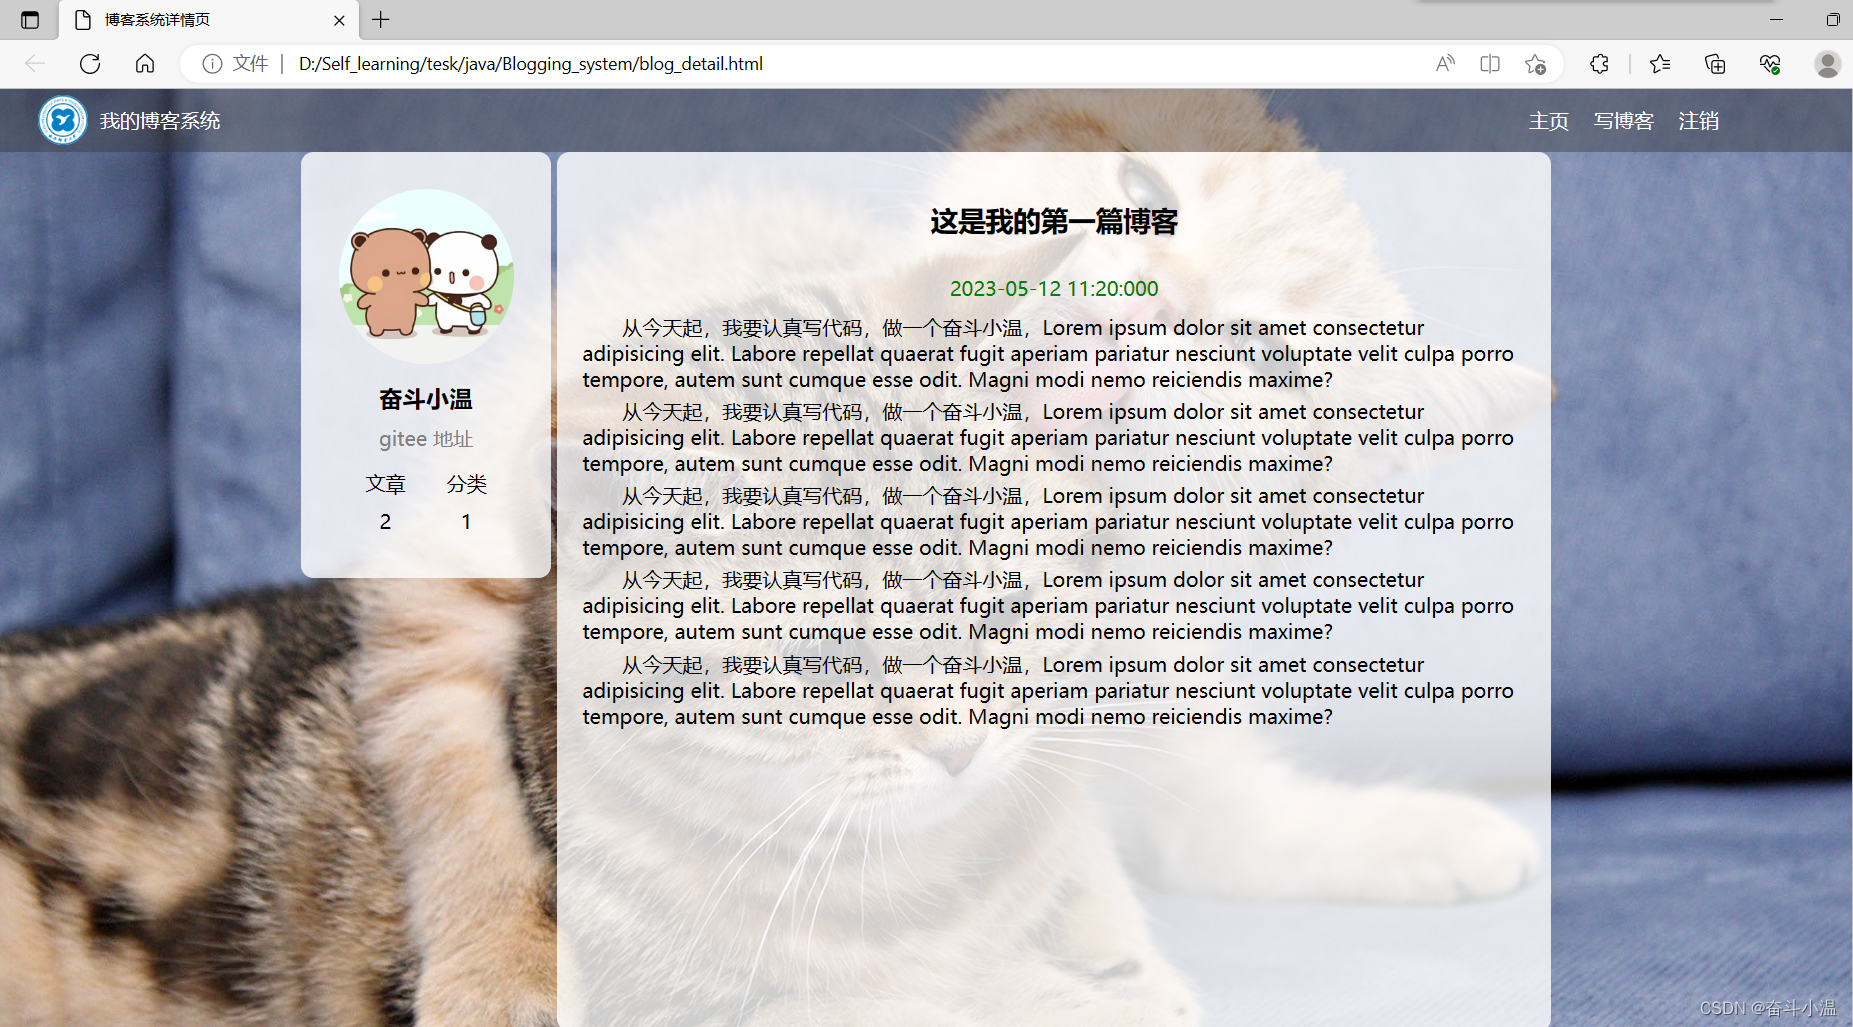Screen dimensions: 1853x1027
Task: Go to browser home page icon
Action: pyautogui.click(x=145, y=64)
